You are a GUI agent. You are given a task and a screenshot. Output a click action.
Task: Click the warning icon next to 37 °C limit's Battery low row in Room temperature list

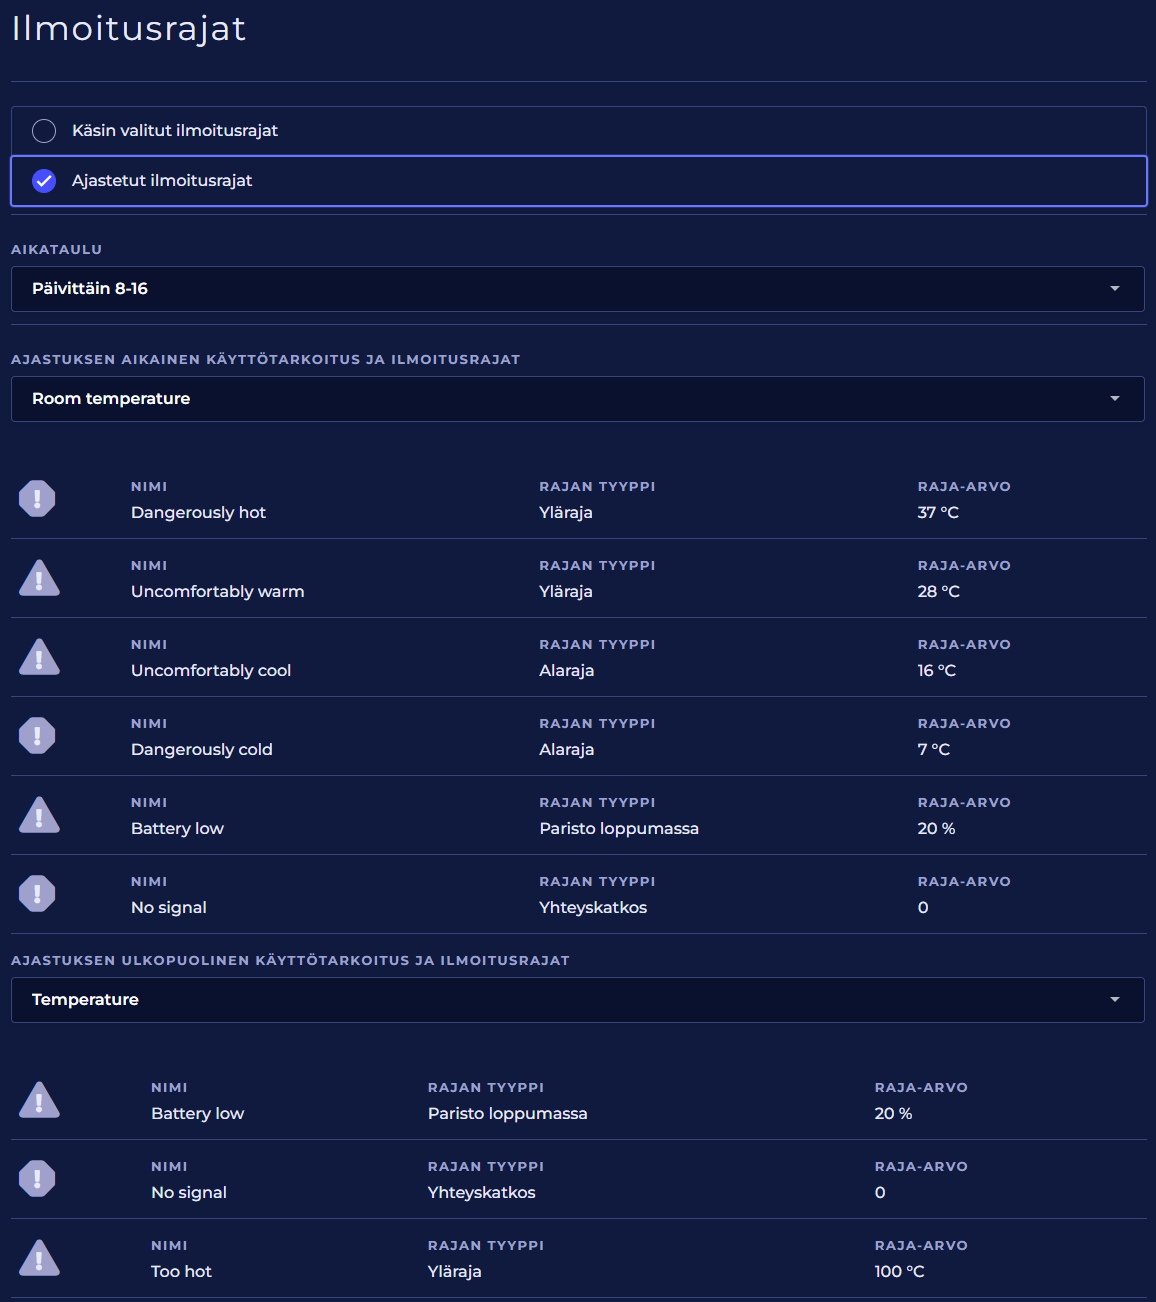pos(39,815)
